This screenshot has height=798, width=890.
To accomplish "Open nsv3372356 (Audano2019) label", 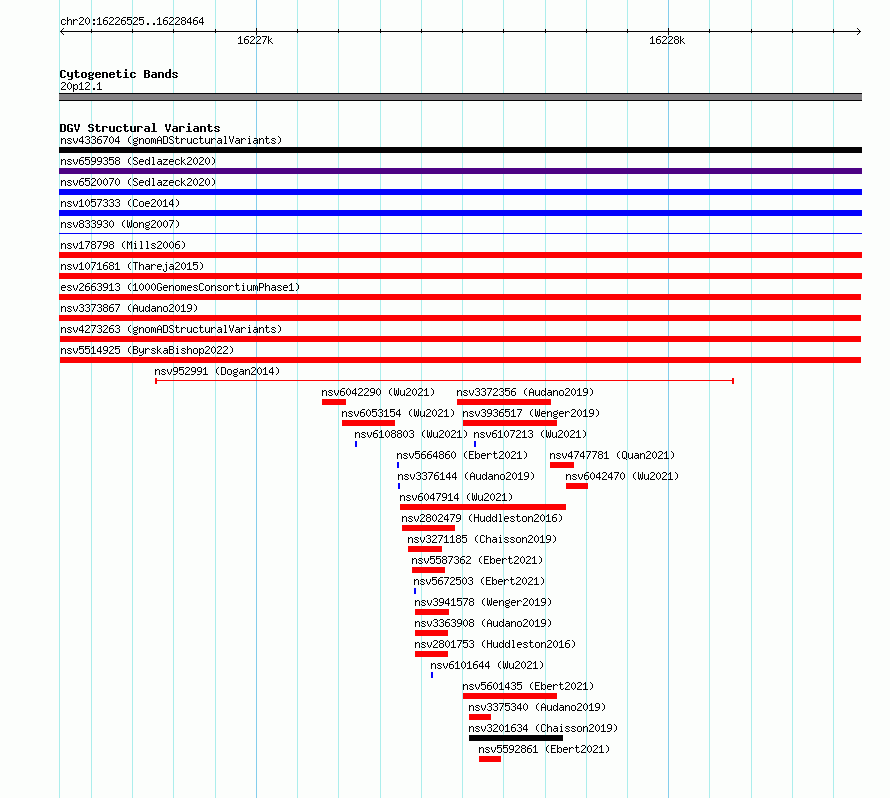I will click(x=525, y=392).
